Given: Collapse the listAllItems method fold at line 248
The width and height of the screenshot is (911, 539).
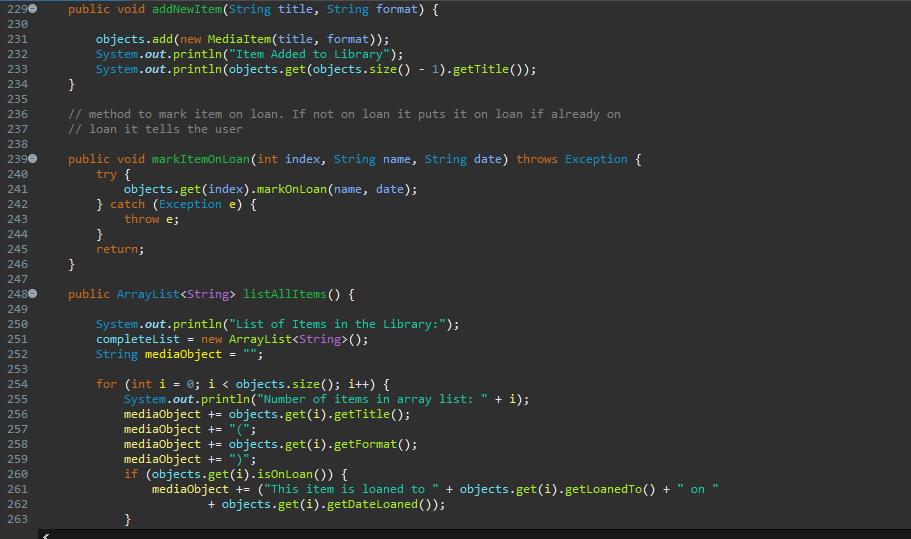Looking at the screenshot, I should 33,294.
